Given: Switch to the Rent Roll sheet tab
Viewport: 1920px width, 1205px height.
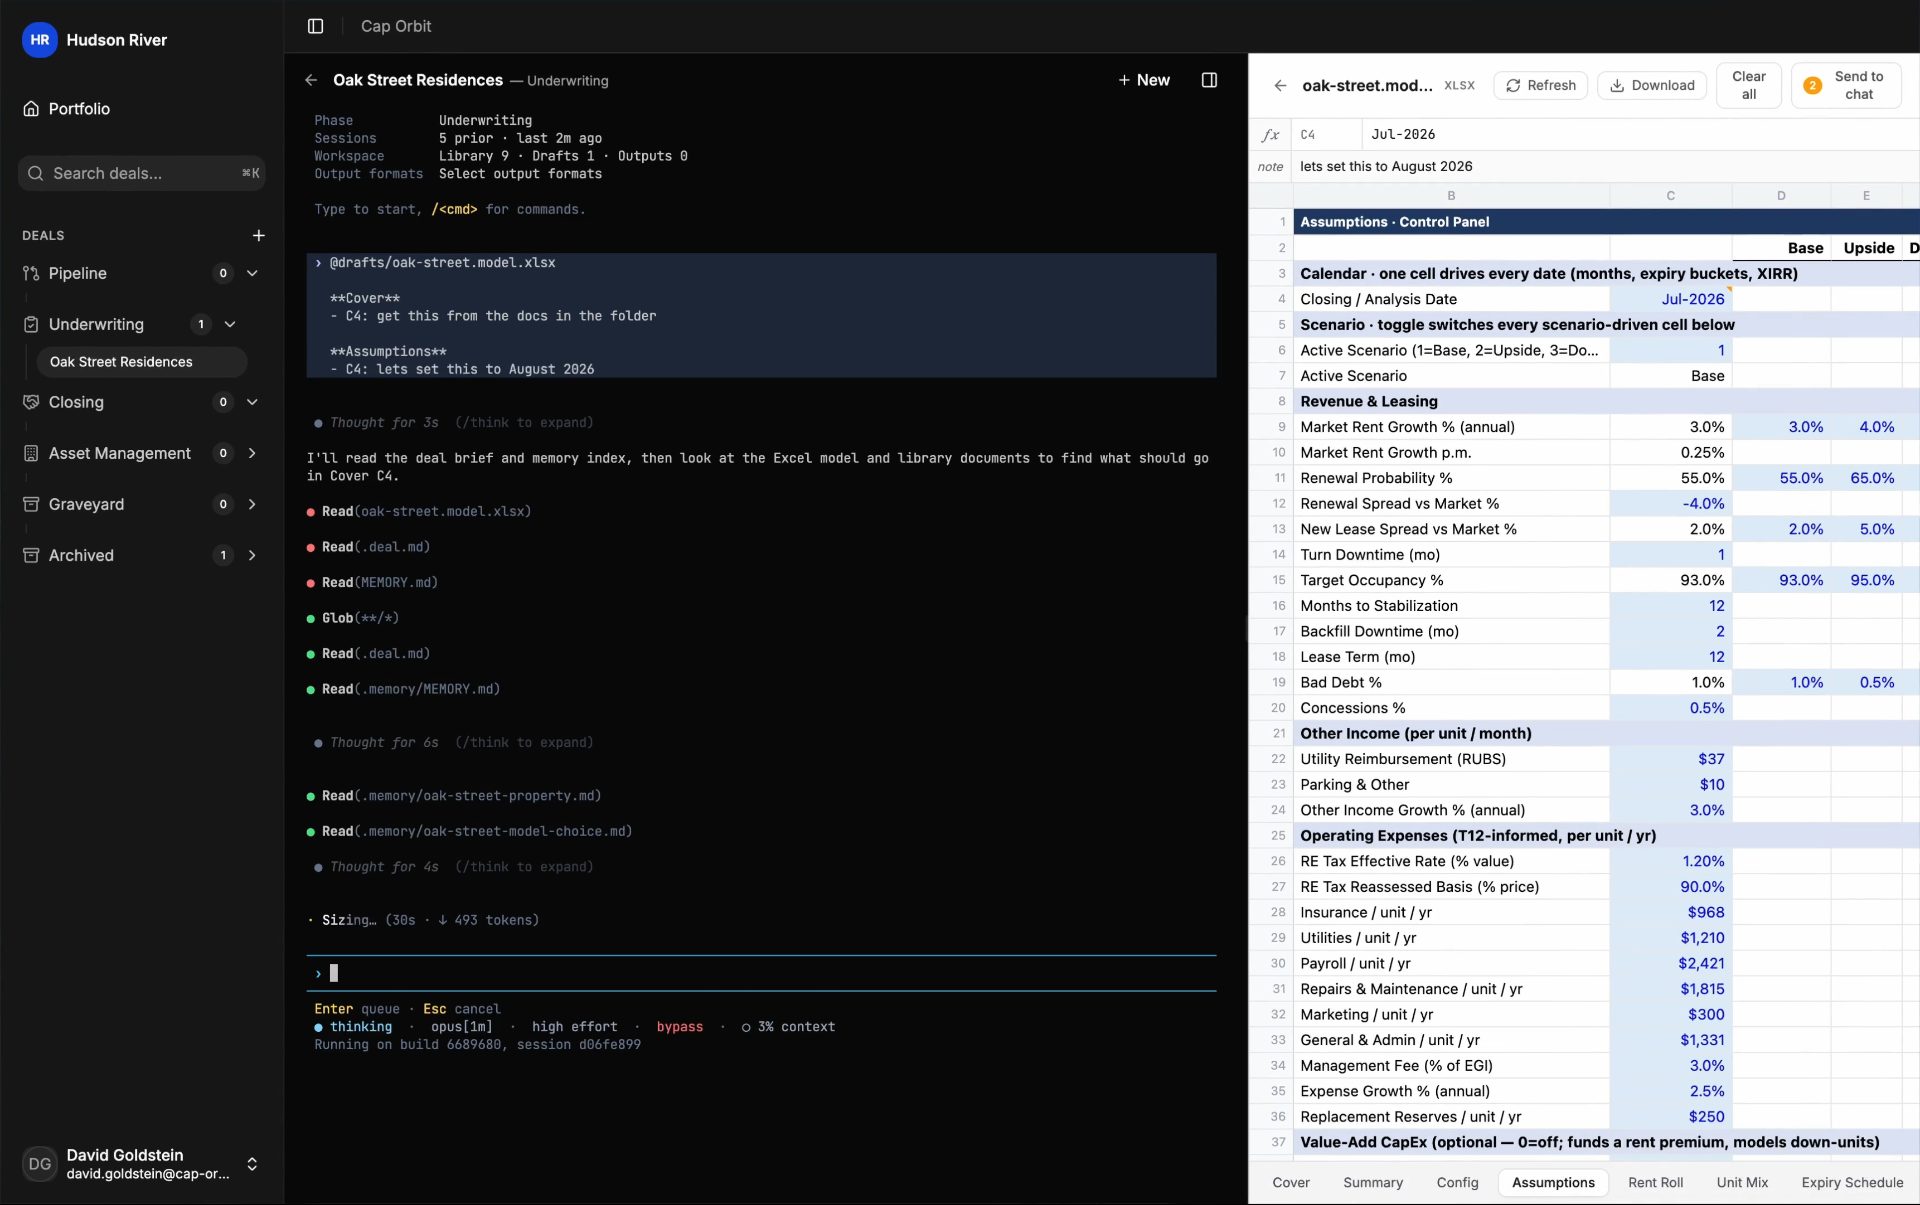Looking at the screenshot, I should click(1655, 1182).
